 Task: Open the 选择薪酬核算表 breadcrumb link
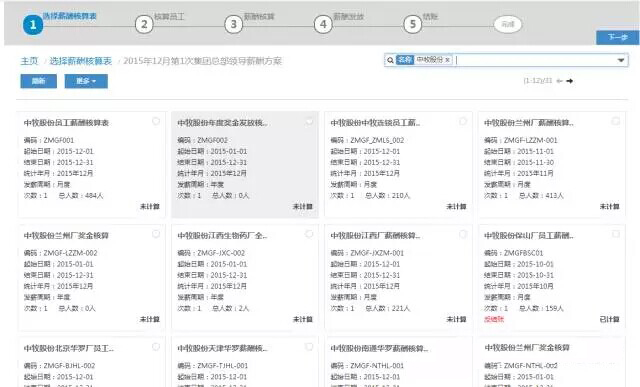[80, 61]
